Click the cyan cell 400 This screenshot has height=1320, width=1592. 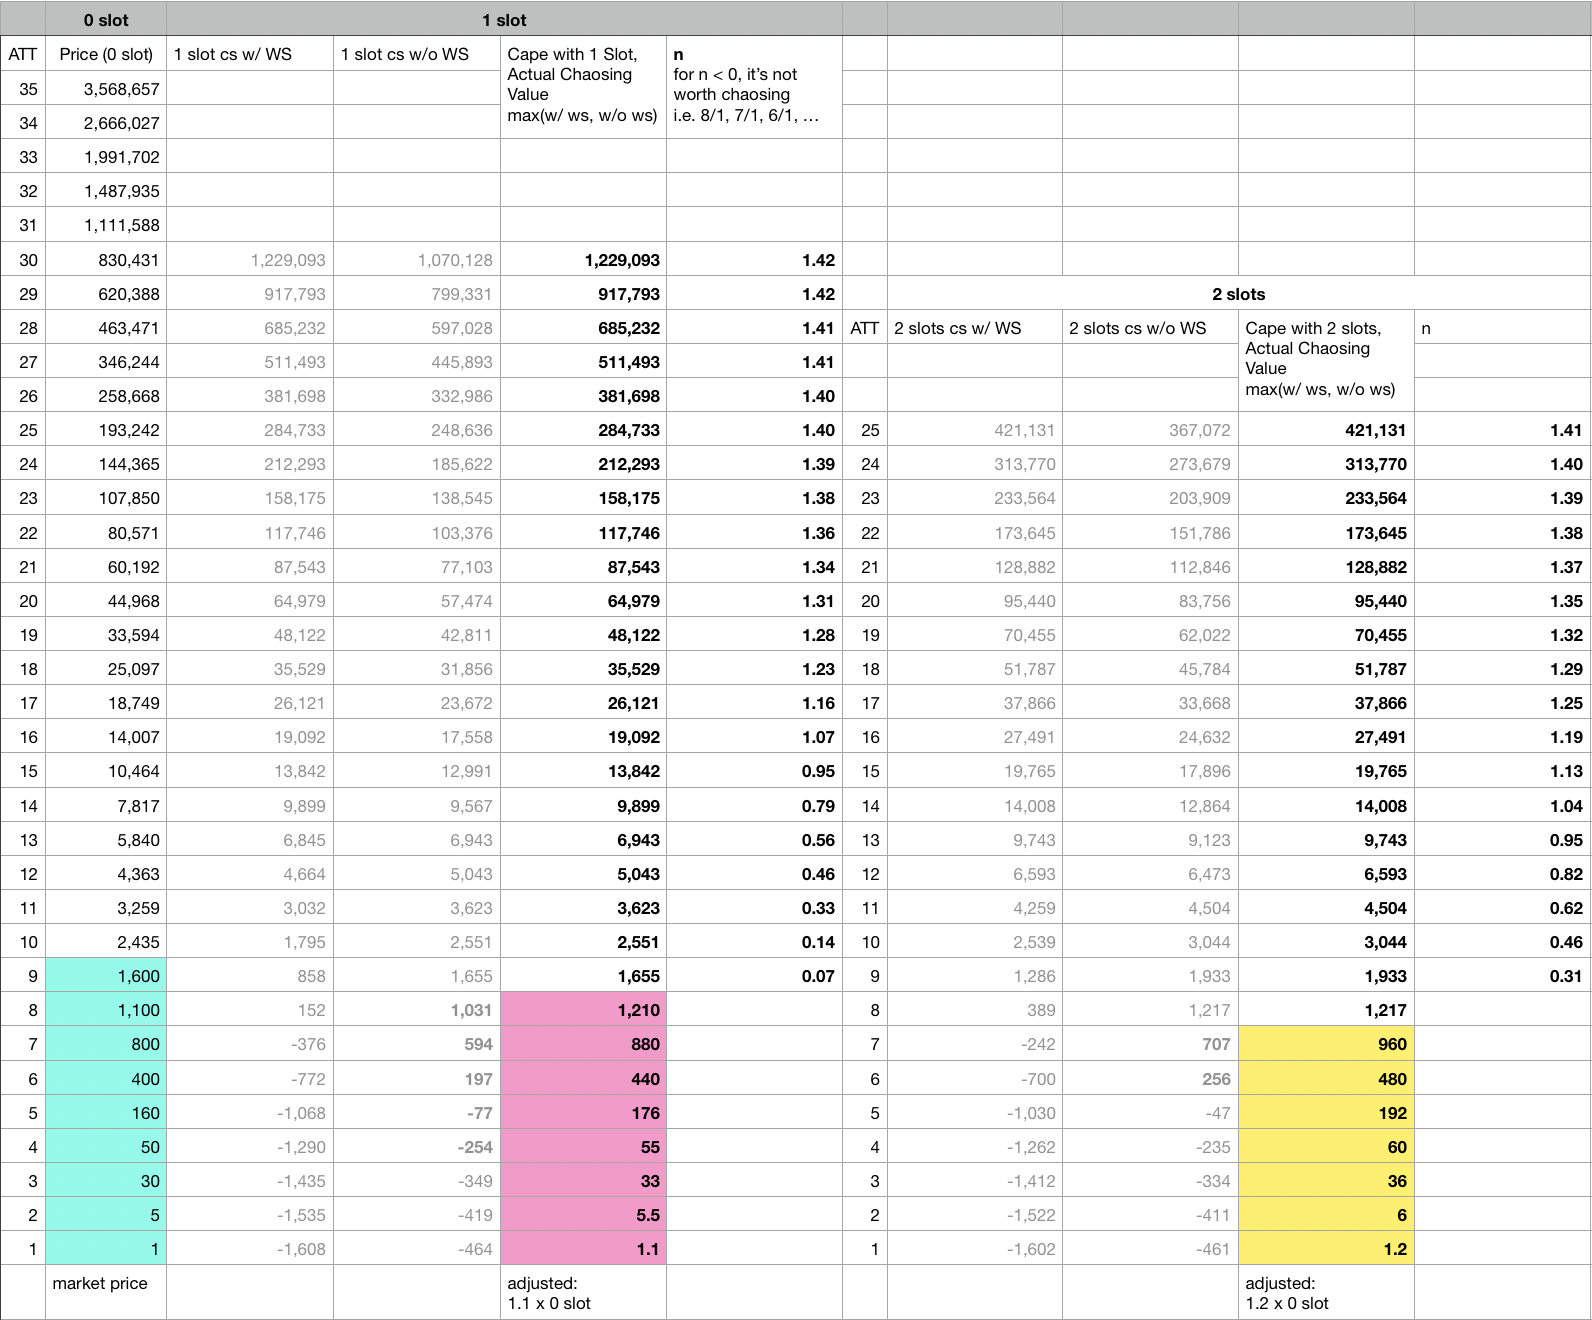[x=106, y=1079]
